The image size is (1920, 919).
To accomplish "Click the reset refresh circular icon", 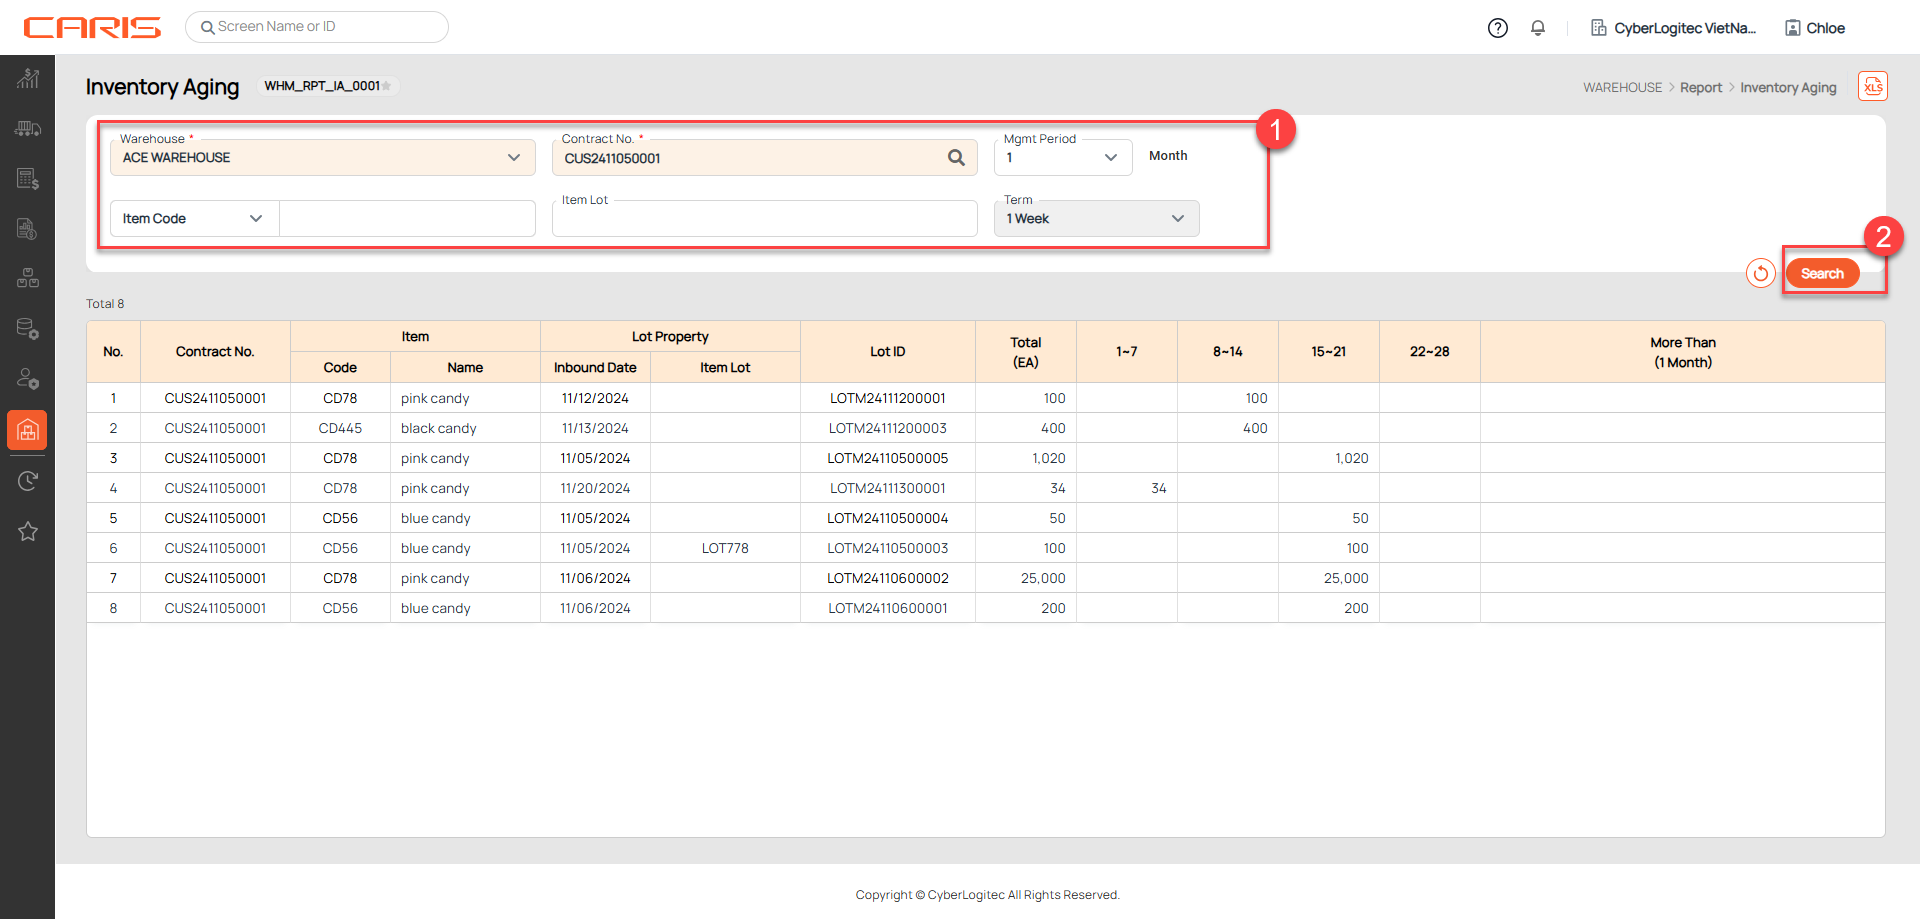I will tap(1761, 273).
